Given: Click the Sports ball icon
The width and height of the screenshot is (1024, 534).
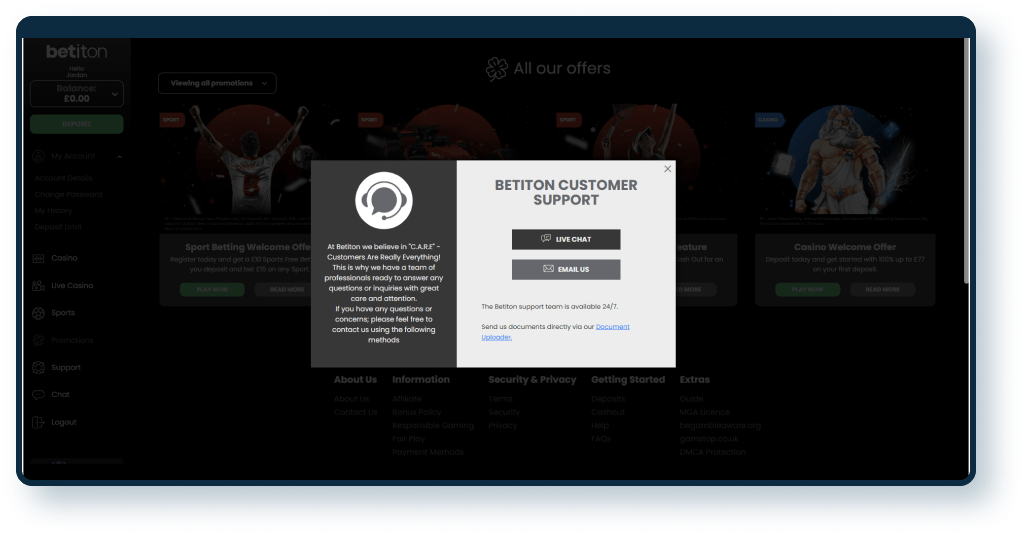Looking at the screenshot, I should (39, 313).
